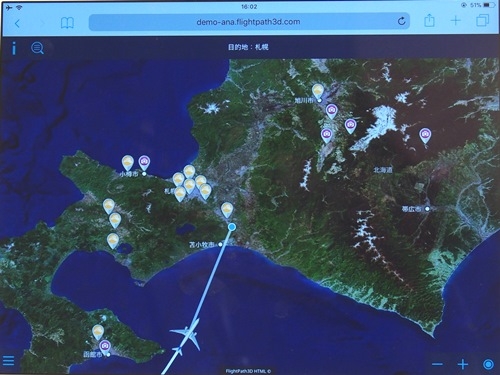This screenshot has width=500, height=375.
Task: Zoom out with the minus button
Action: coord(438,364)
